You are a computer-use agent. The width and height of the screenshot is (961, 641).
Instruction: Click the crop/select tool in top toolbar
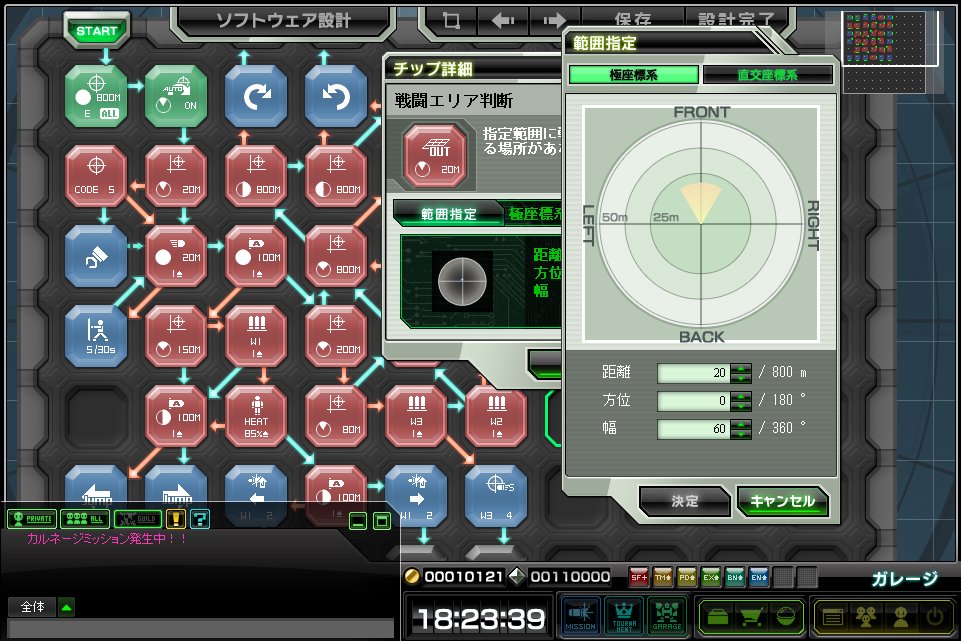click(x=452, y=21)
